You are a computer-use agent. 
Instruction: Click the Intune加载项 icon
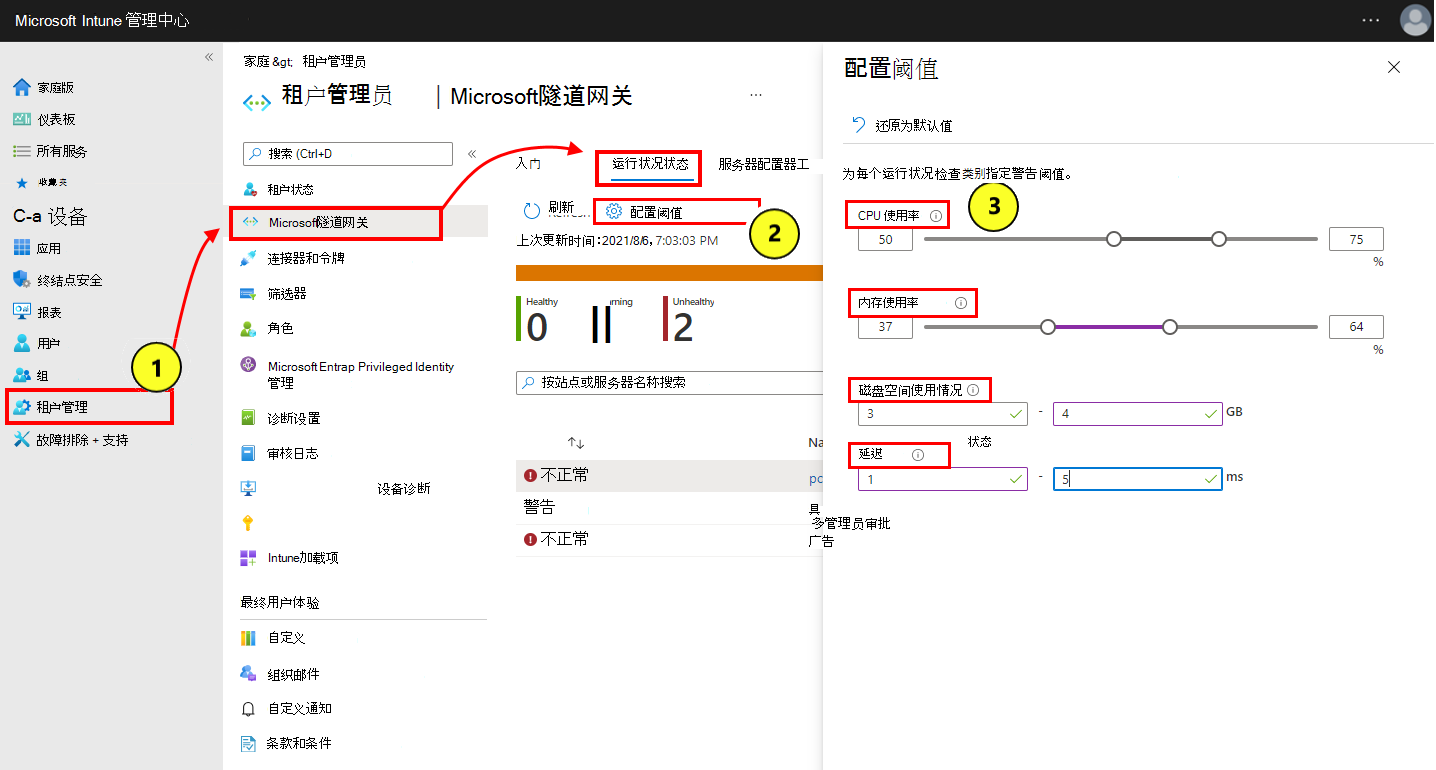tap(248, 558)
